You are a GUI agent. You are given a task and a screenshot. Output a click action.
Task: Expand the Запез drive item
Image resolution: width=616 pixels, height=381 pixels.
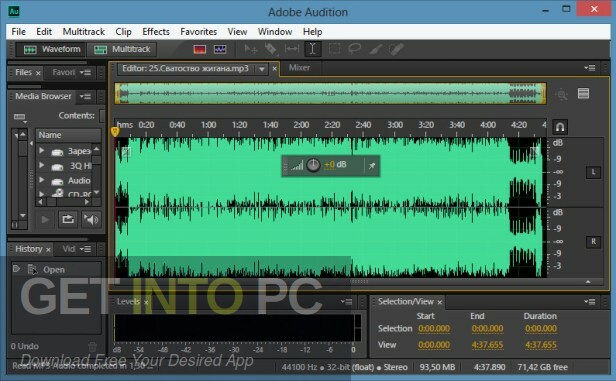[41, 150]
